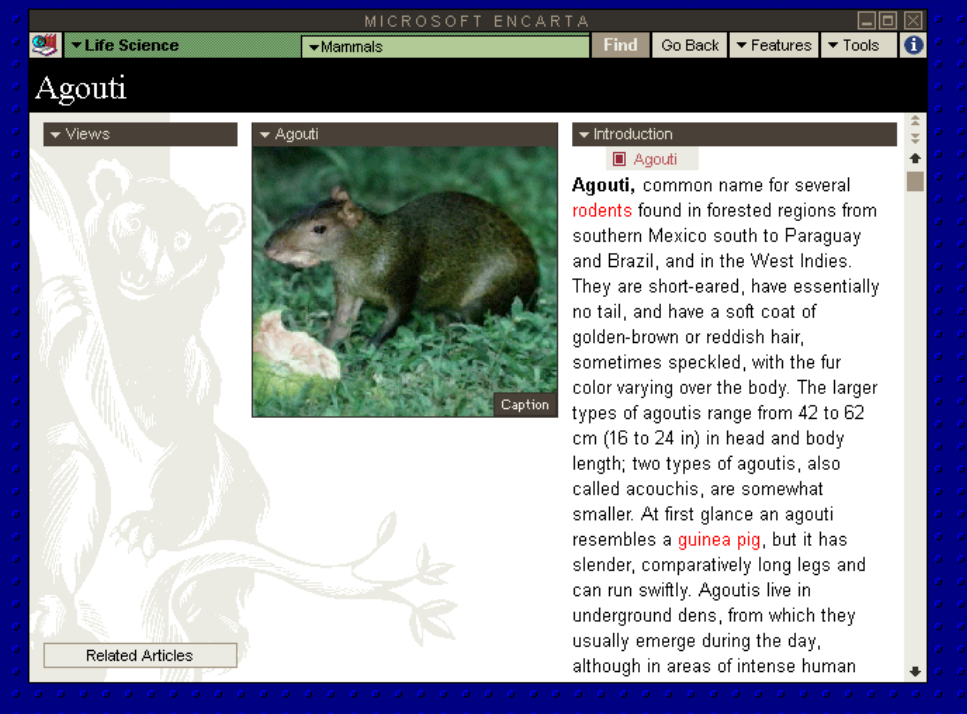Image resolution: width=967 pixels, height=714 pixels.
Task: Jump to next section with double-down arrow
Action: coord(914,139)
